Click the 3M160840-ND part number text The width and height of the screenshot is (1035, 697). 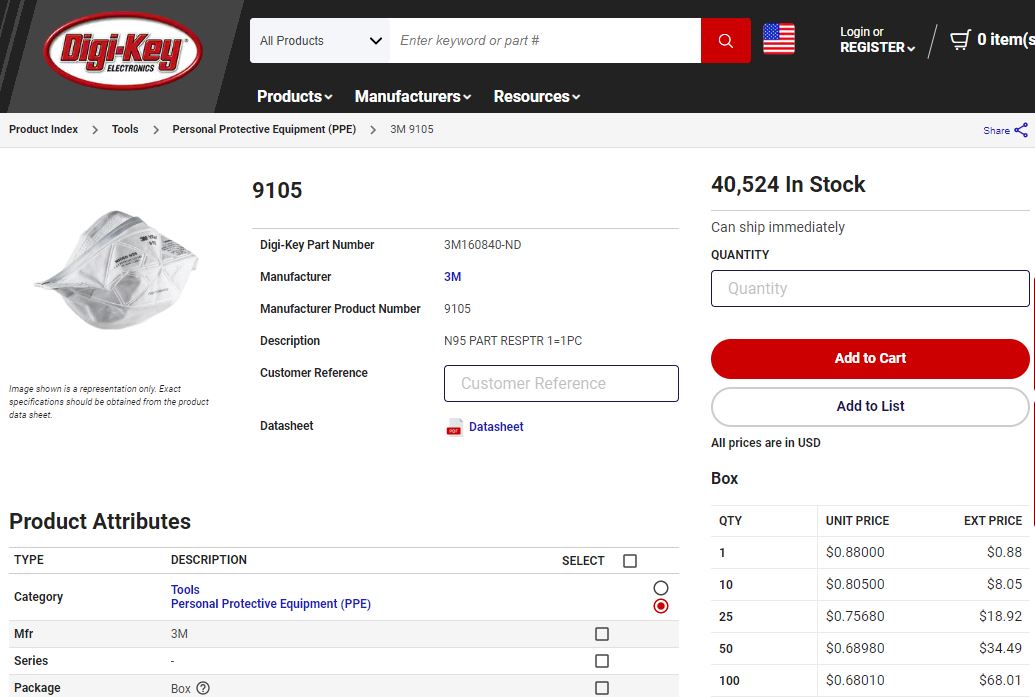point(483,245)
